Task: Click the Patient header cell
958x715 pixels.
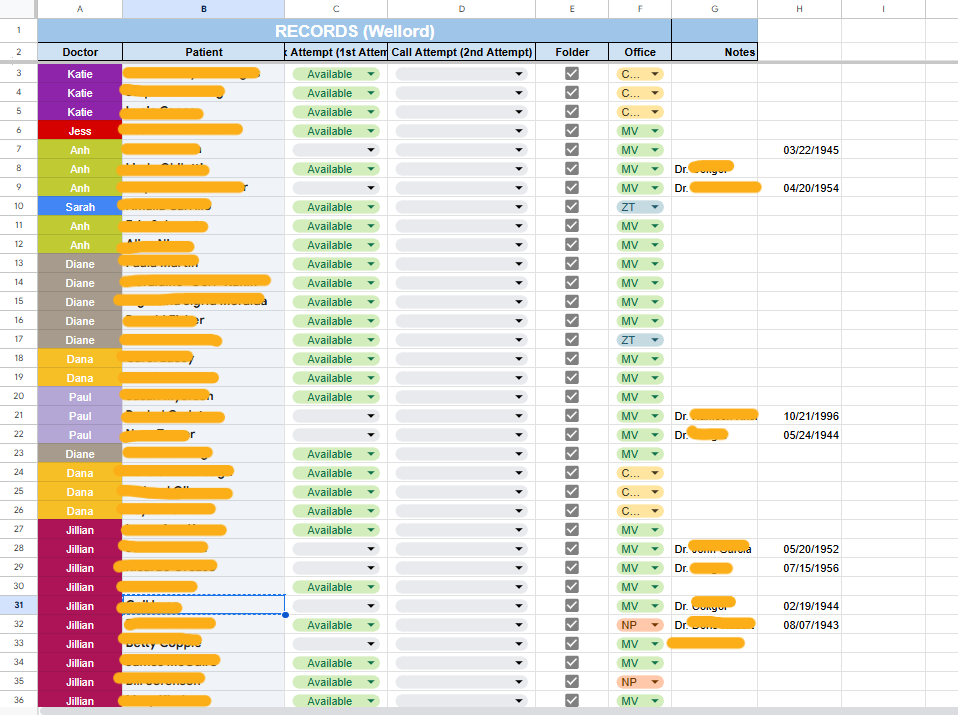Action: [203, 52]
